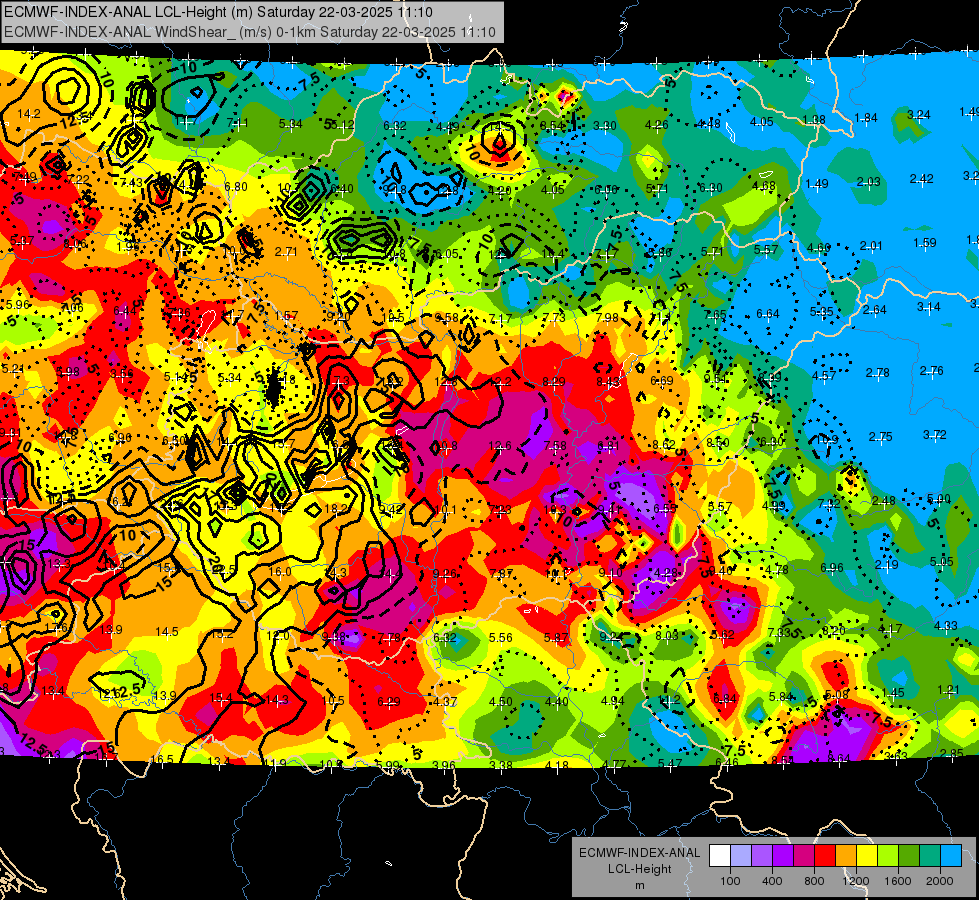Click the map value 12.6
Viewport: 979px width, 900px height.
pos(499,445)
